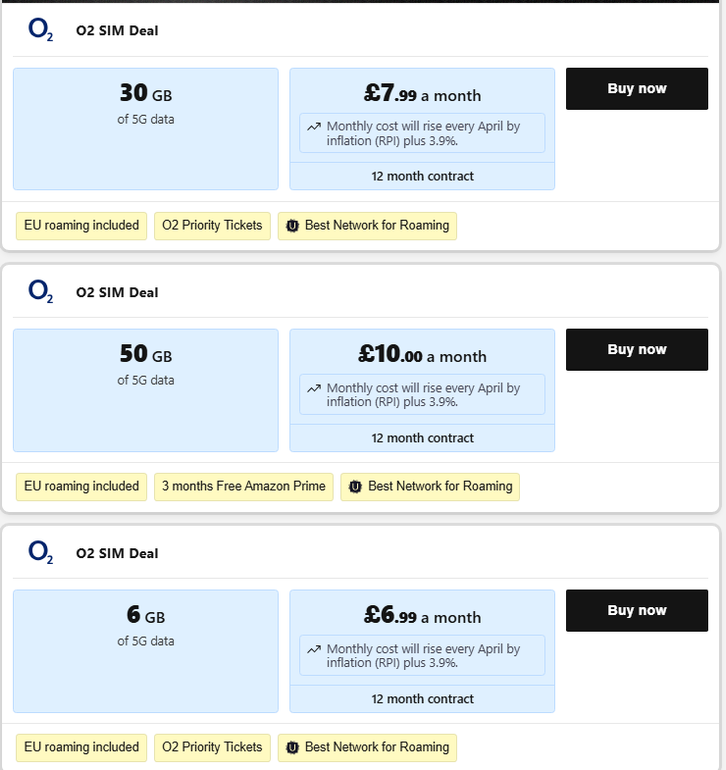Click the £6.99 a month price
Screen dimensions: 726x770
[x=422, y=617]
